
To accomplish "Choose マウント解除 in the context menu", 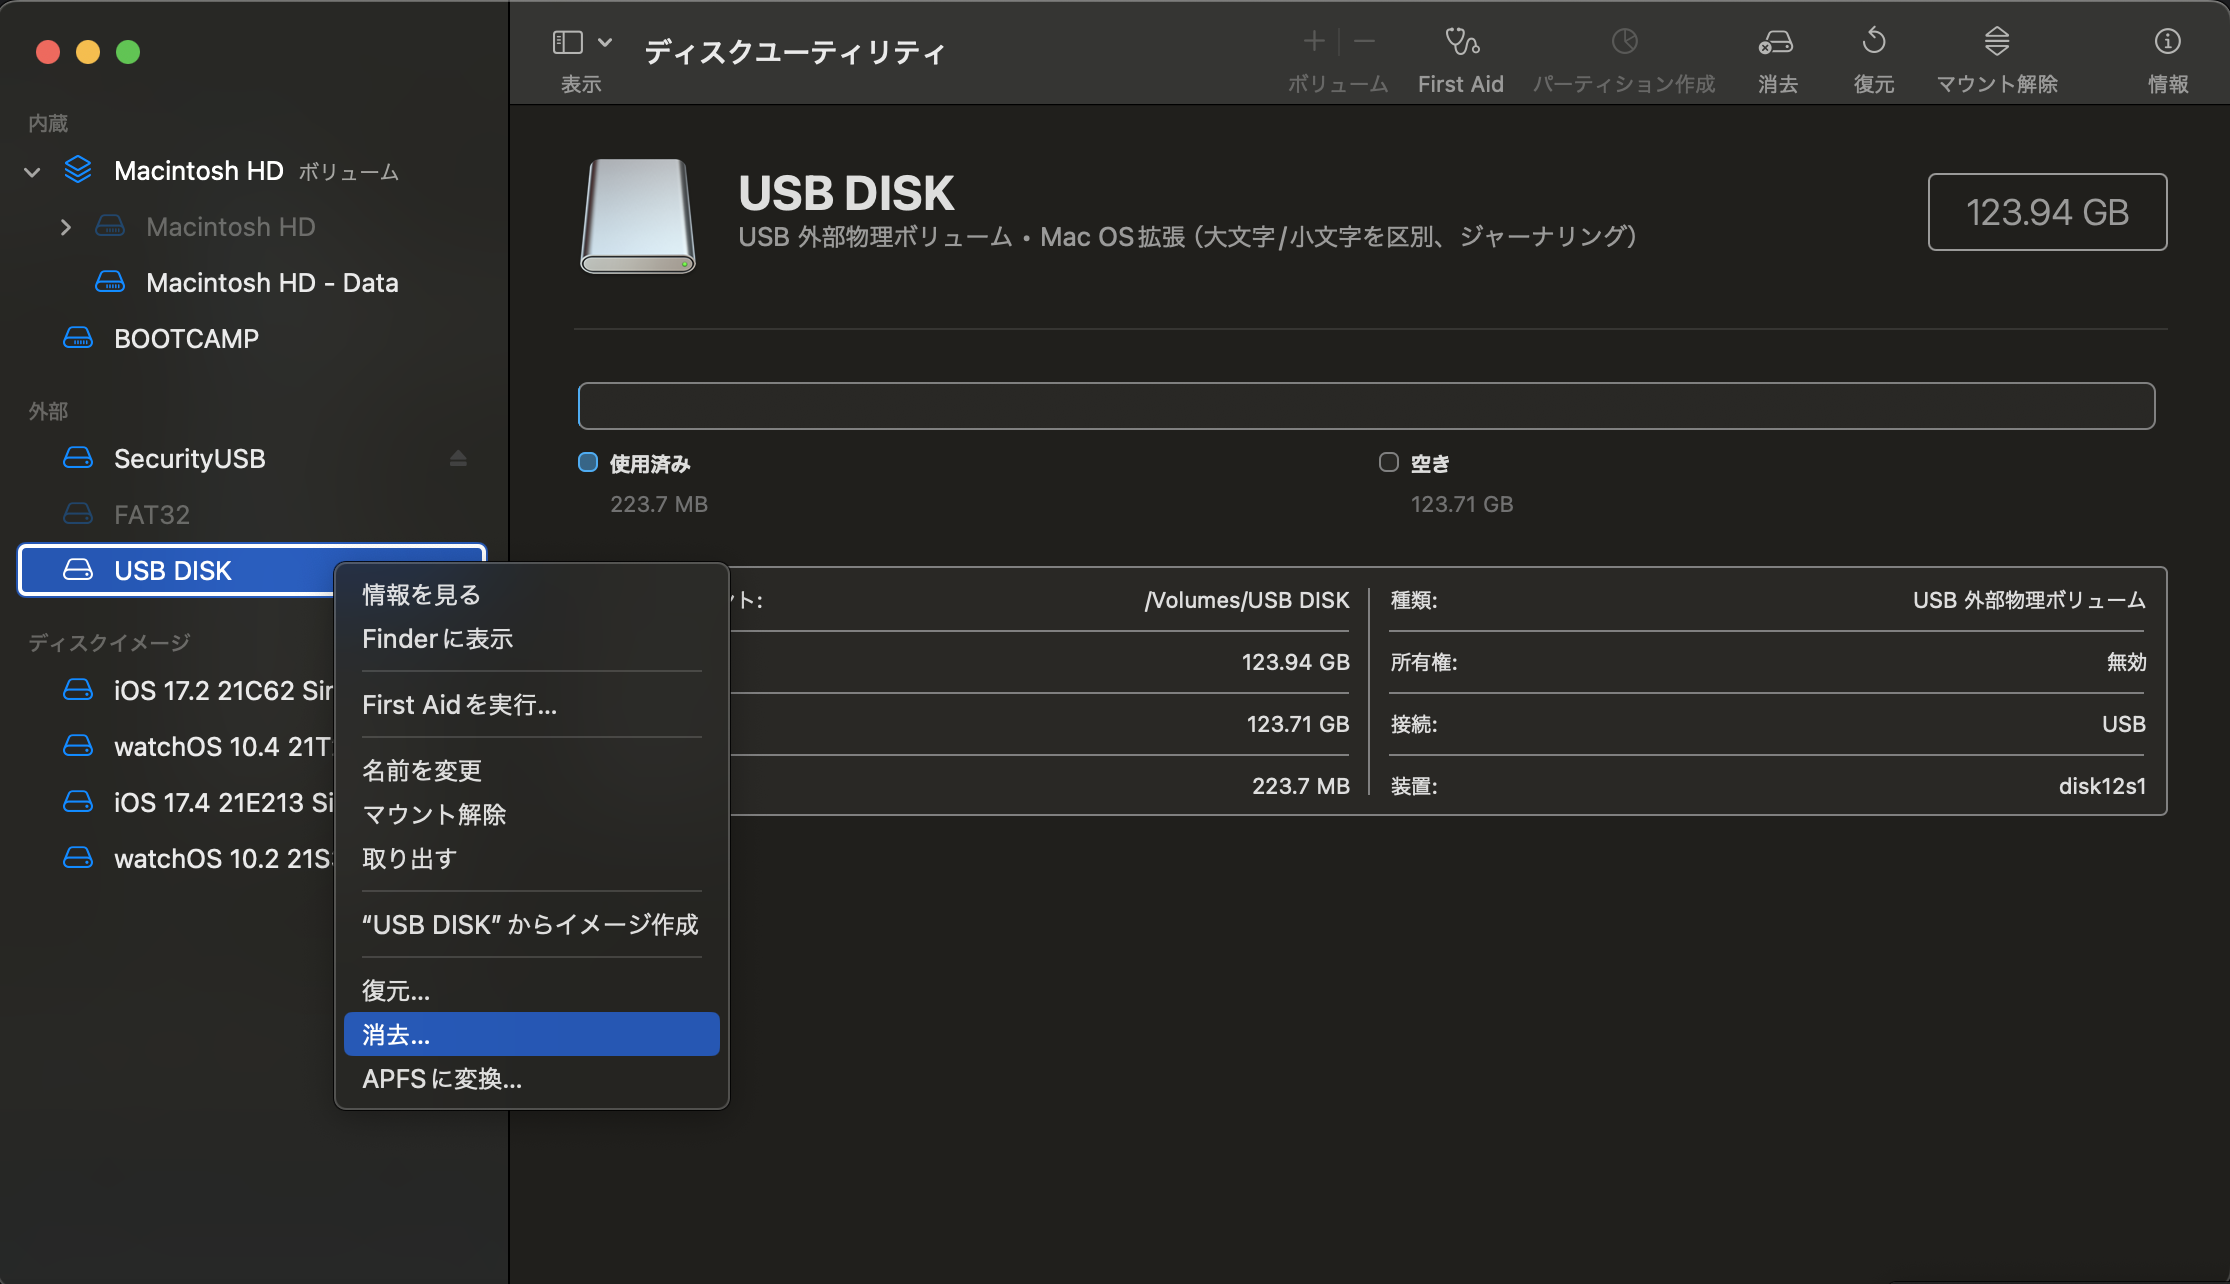I will [x=531, y=815].
